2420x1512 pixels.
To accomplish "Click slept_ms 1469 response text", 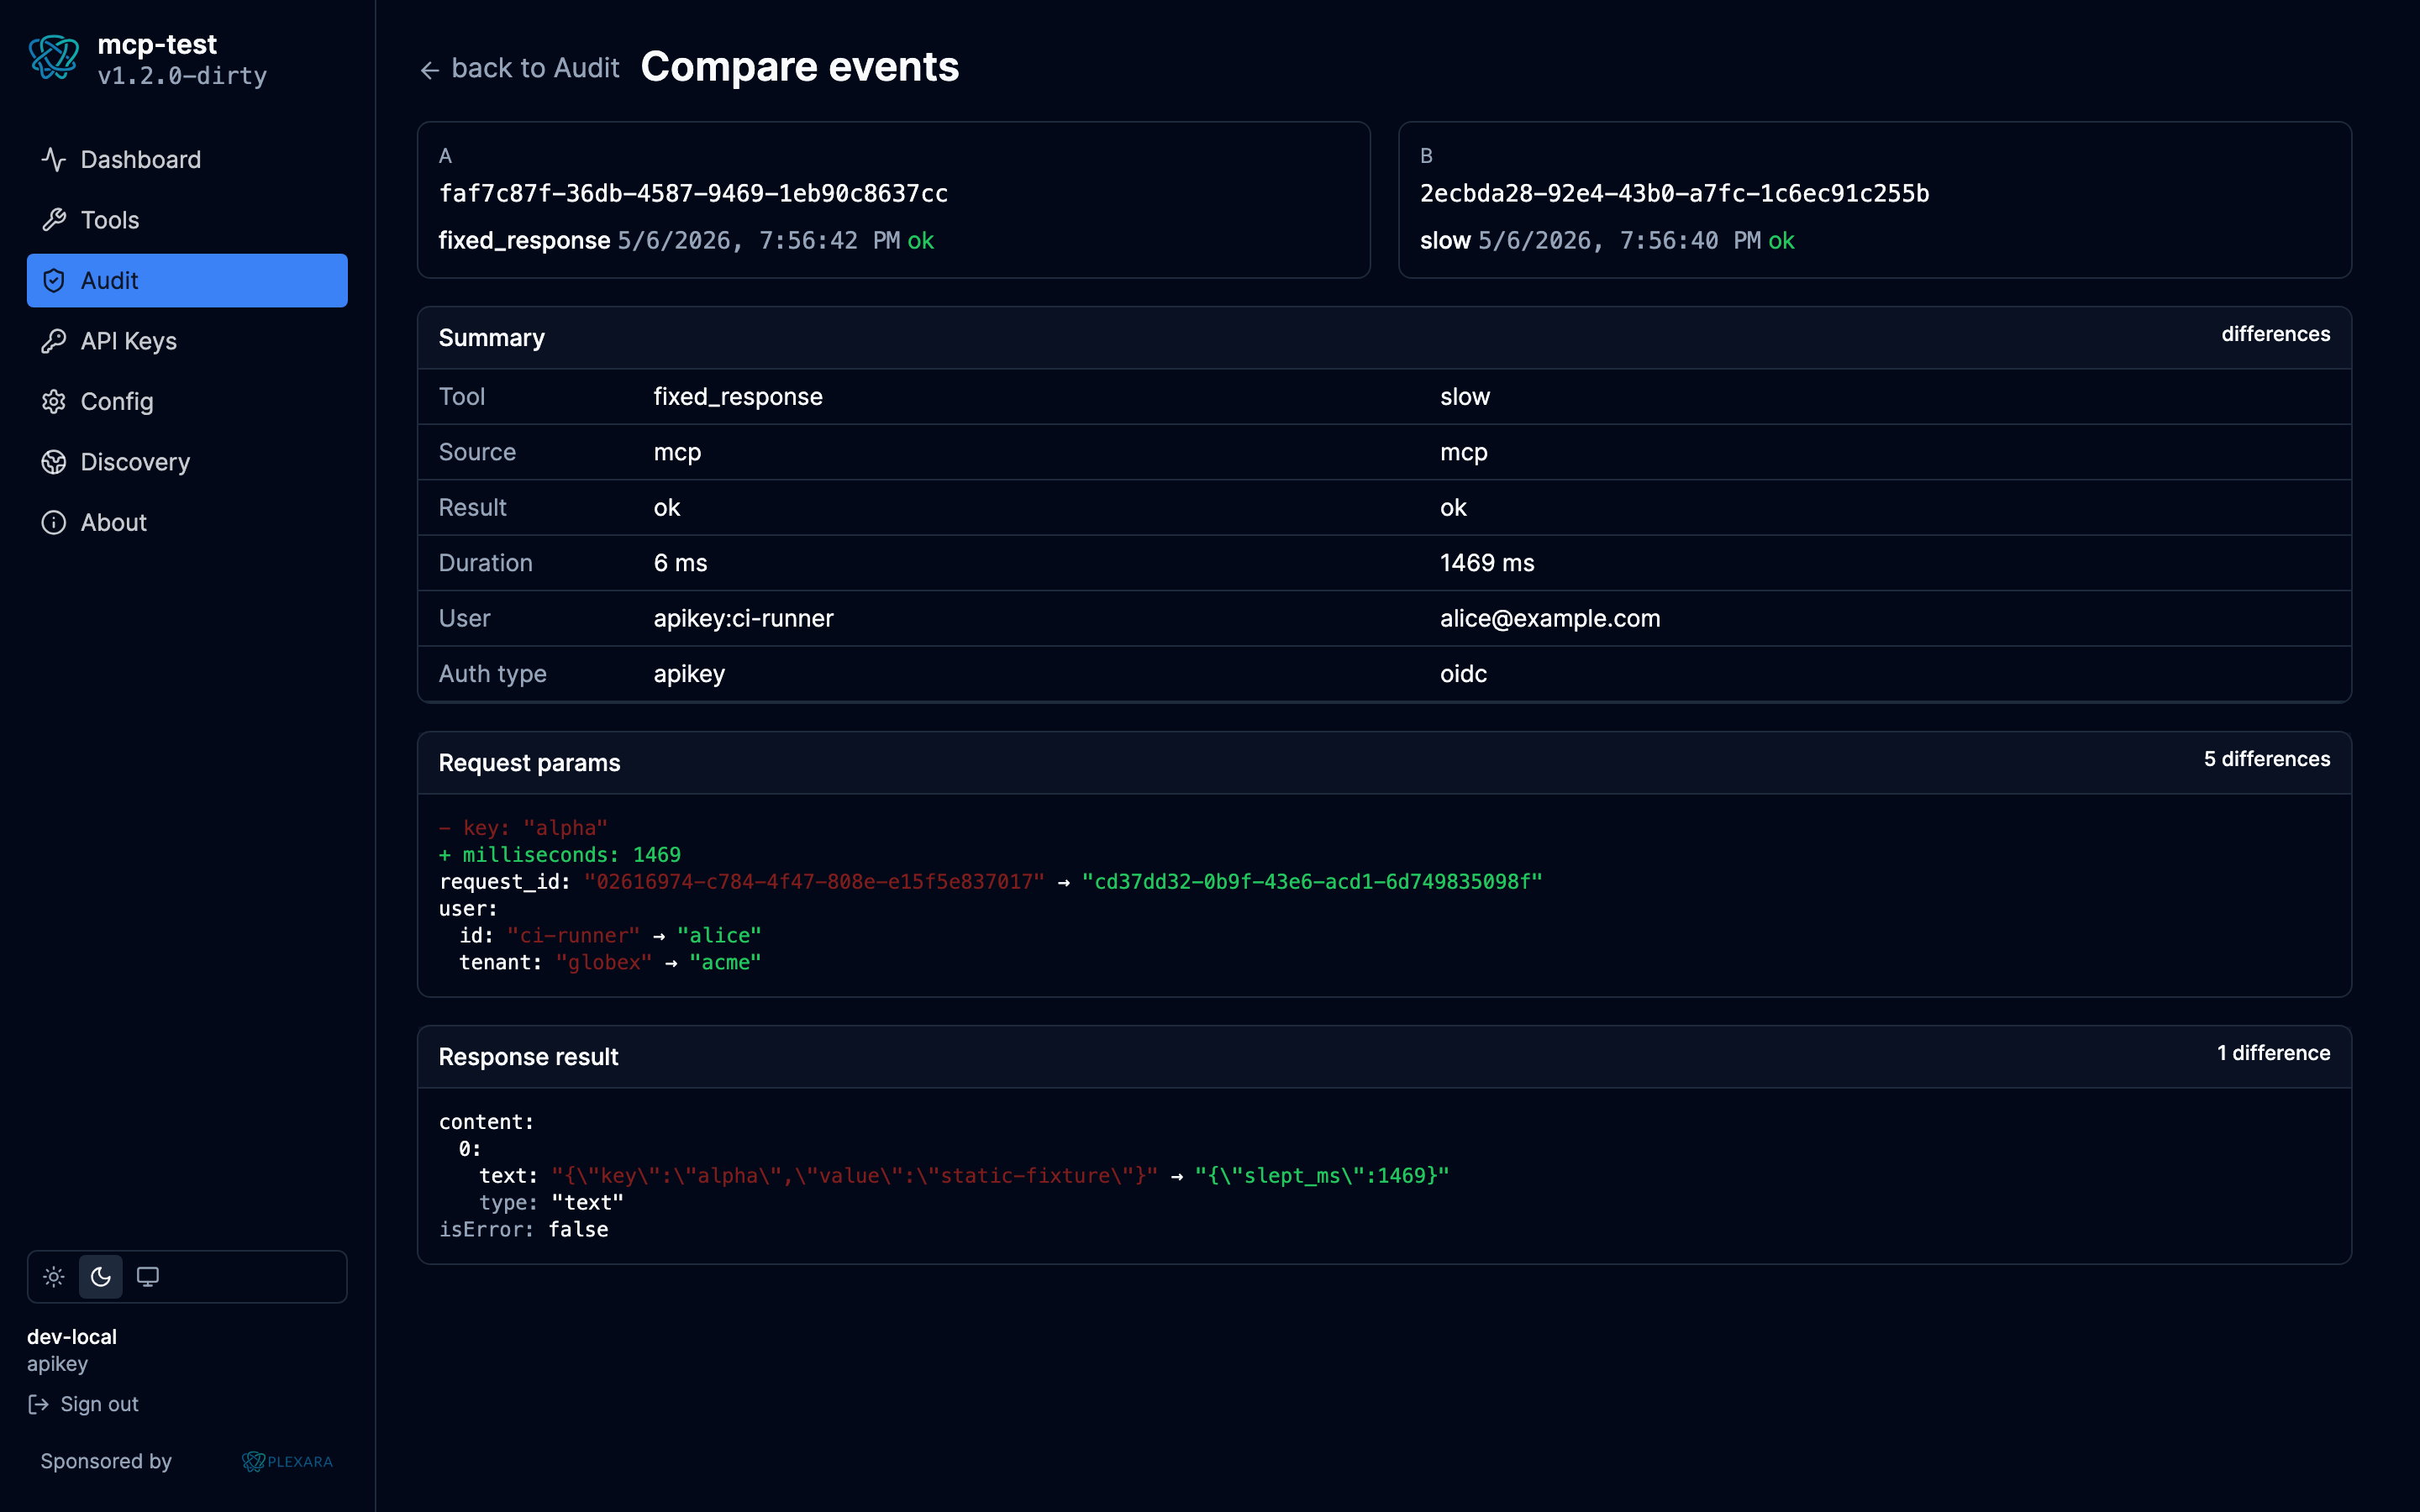I will point(1321,1176).
